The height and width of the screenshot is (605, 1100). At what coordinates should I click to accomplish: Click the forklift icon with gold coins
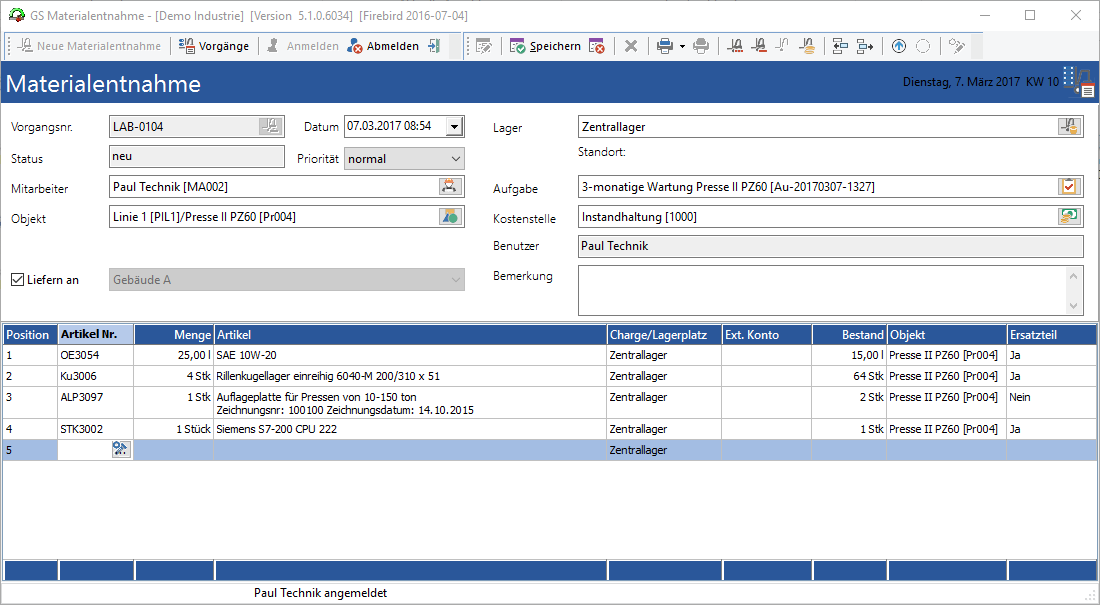point(807,46)
